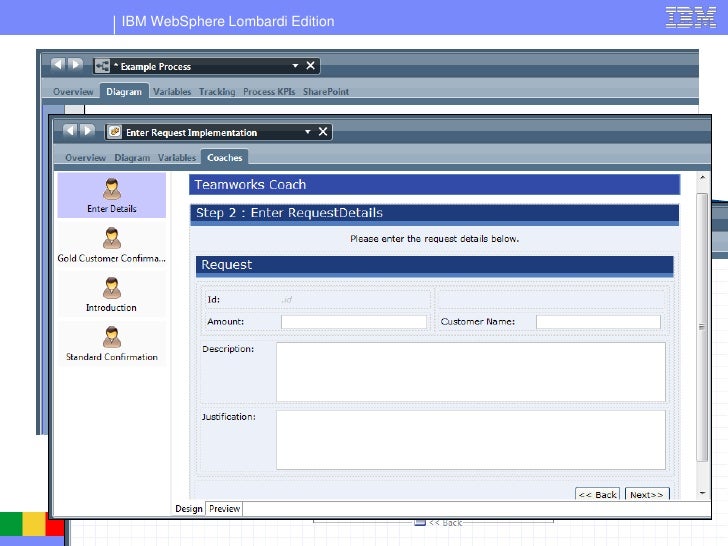Click the service icon beside Enter Request Implementation

tap(114, 132)
